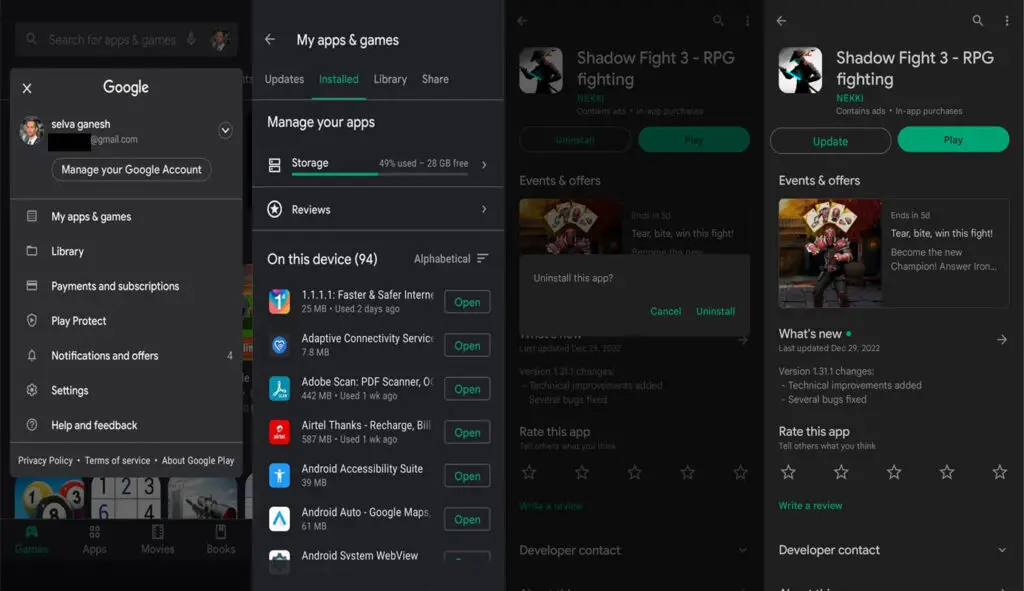This screenshot has width=1024, height=591.
Task: Open Library in the Google menu
Action: (127, 251)
